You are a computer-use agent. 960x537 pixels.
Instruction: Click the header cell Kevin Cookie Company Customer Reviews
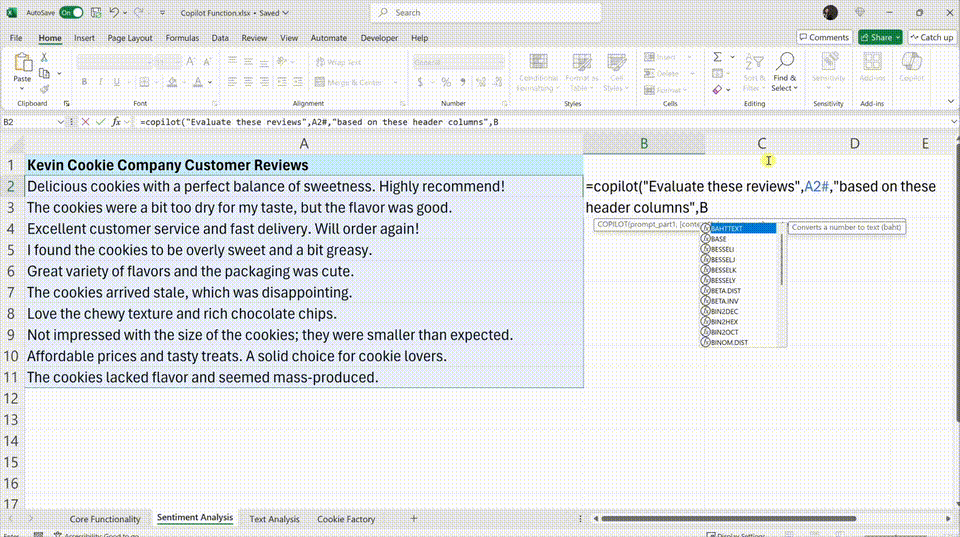point(304,165)
